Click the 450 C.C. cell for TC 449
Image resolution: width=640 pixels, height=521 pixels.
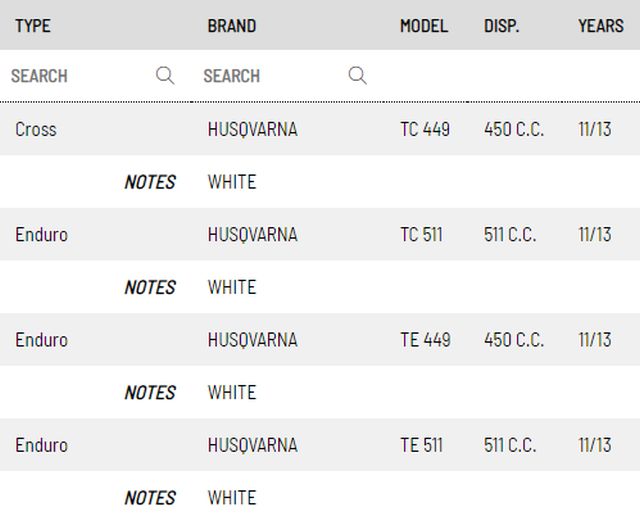coord(514,129)
